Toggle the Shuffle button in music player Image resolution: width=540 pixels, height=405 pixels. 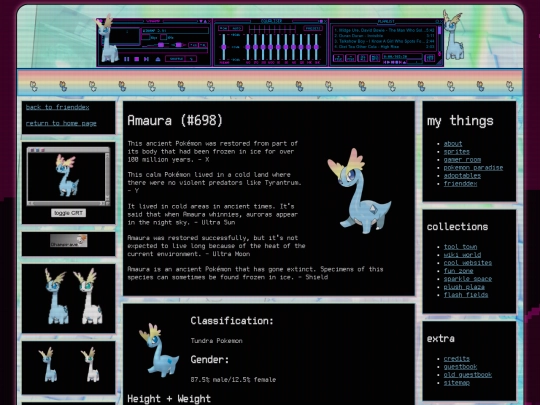[x=176, y=59]
